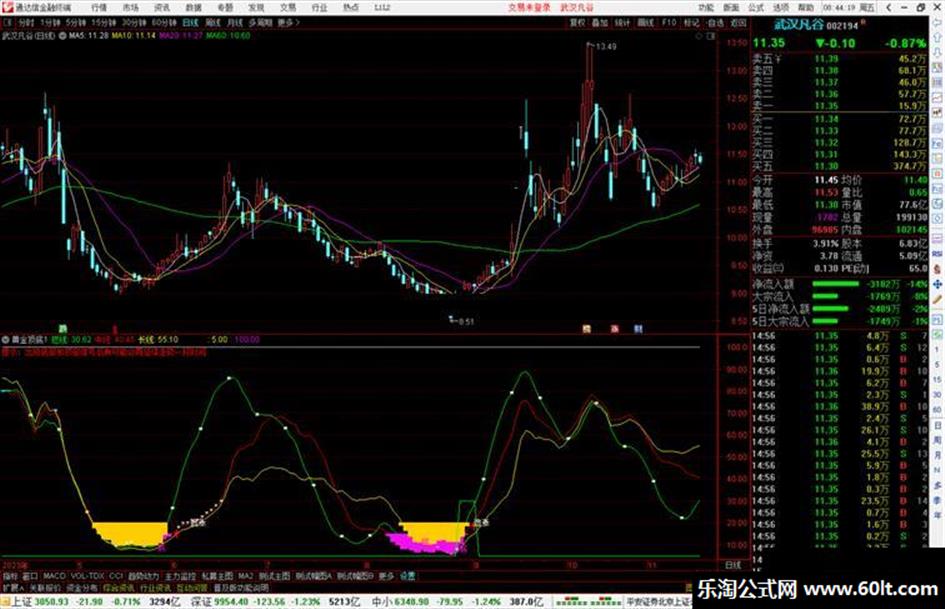Switch chart to 60分钟 period

pyautogui.click(x=164, y=22)
